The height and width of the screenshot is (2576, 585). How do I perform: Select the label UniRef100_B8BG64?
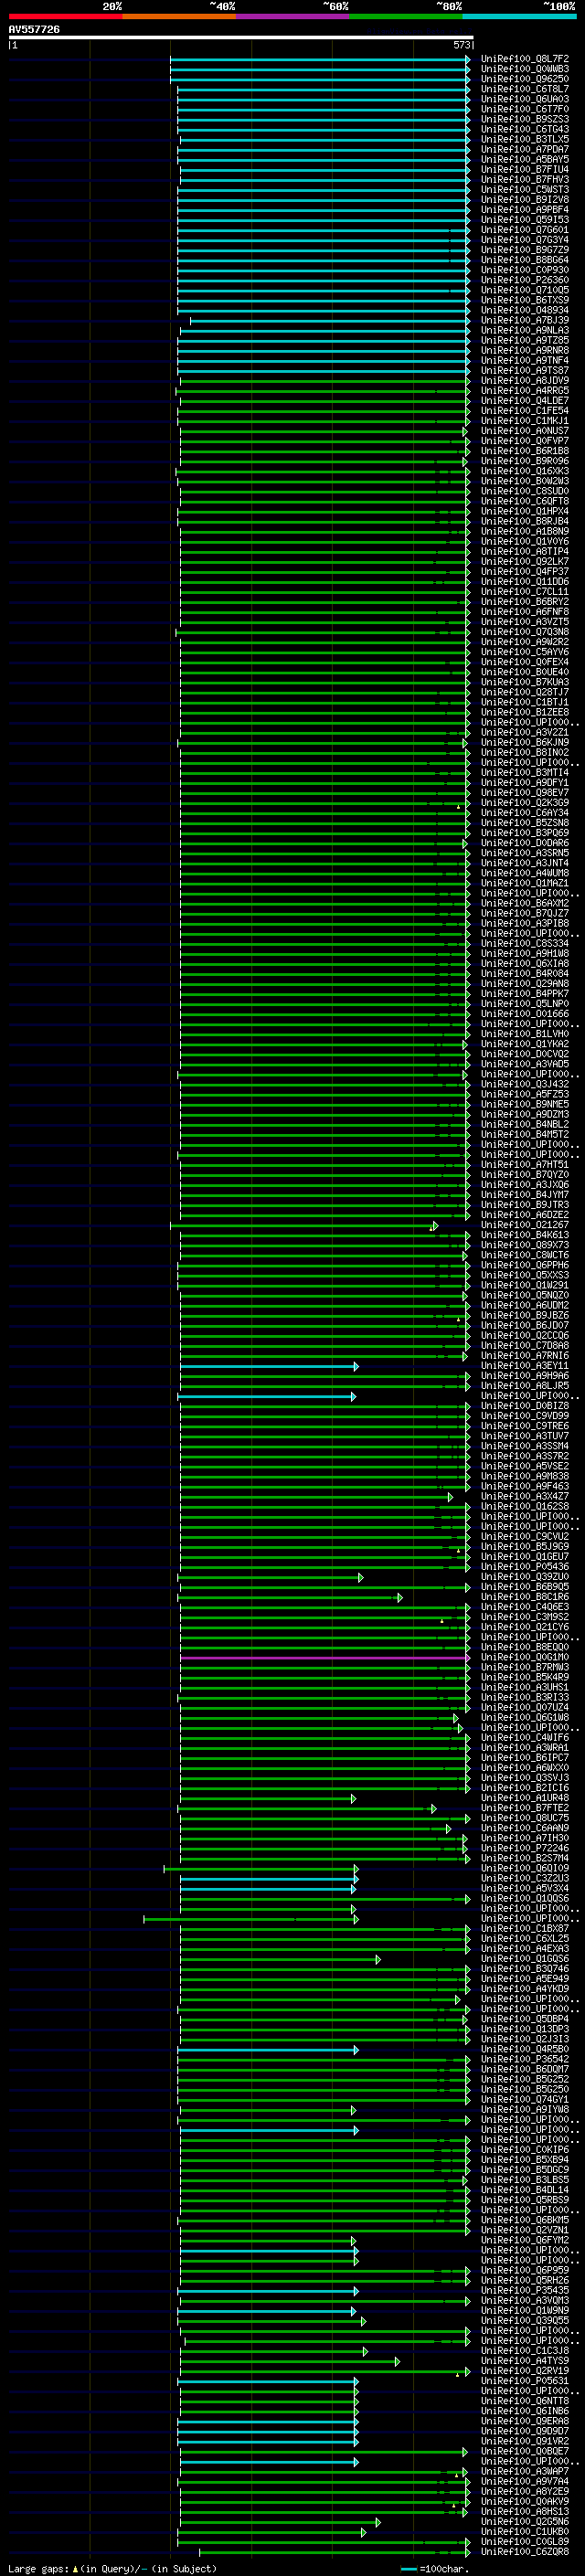(x=525, y=260)
